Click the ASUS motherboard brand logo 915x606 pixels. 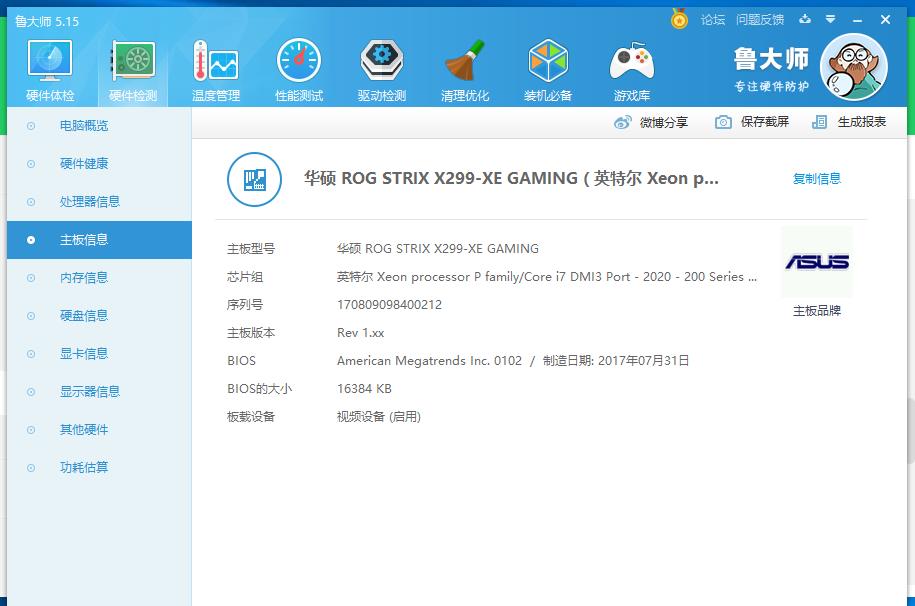816,262
